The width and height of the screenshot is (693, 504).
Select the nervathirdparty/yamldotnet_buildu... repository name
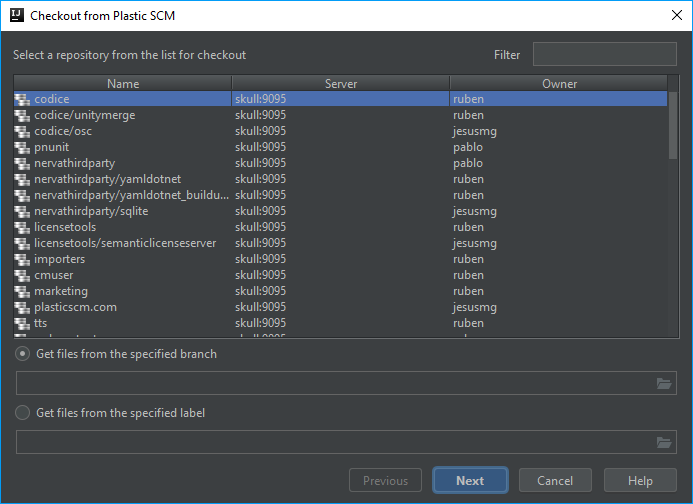132,195
